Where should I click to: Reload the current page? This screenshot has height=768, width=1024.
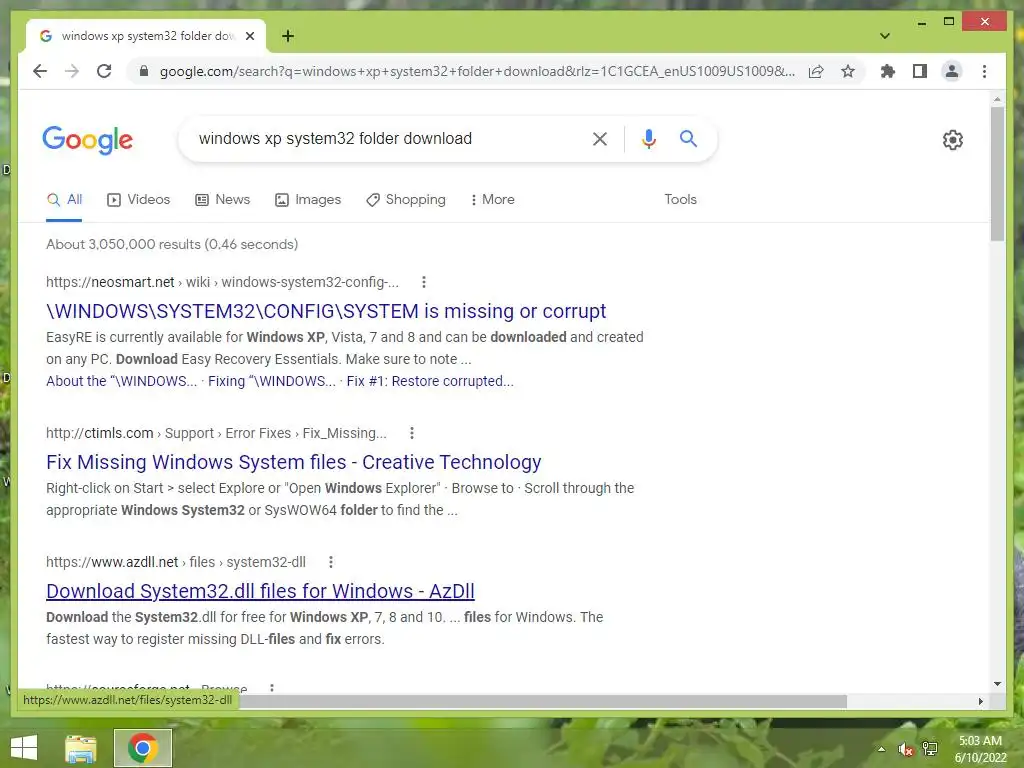click(x=104, y=71)
